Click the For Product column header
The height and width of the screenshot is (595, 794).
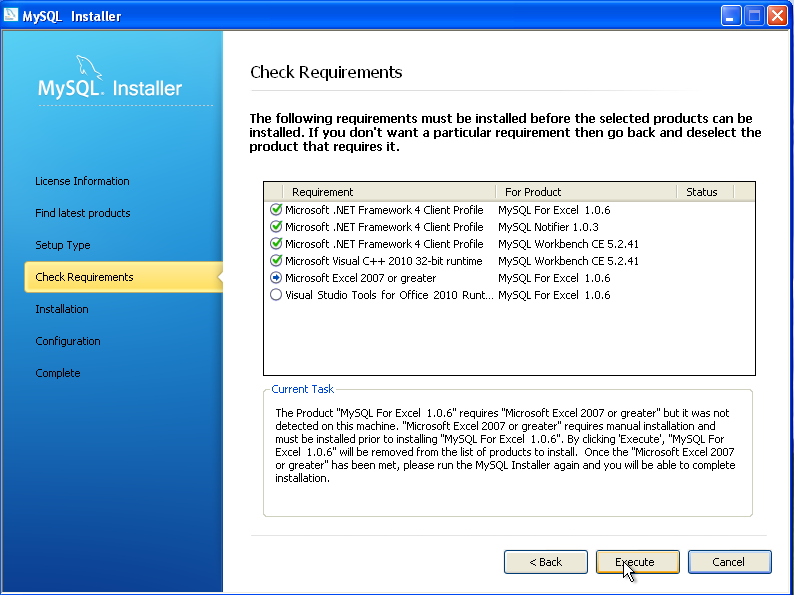pos(585,192)
